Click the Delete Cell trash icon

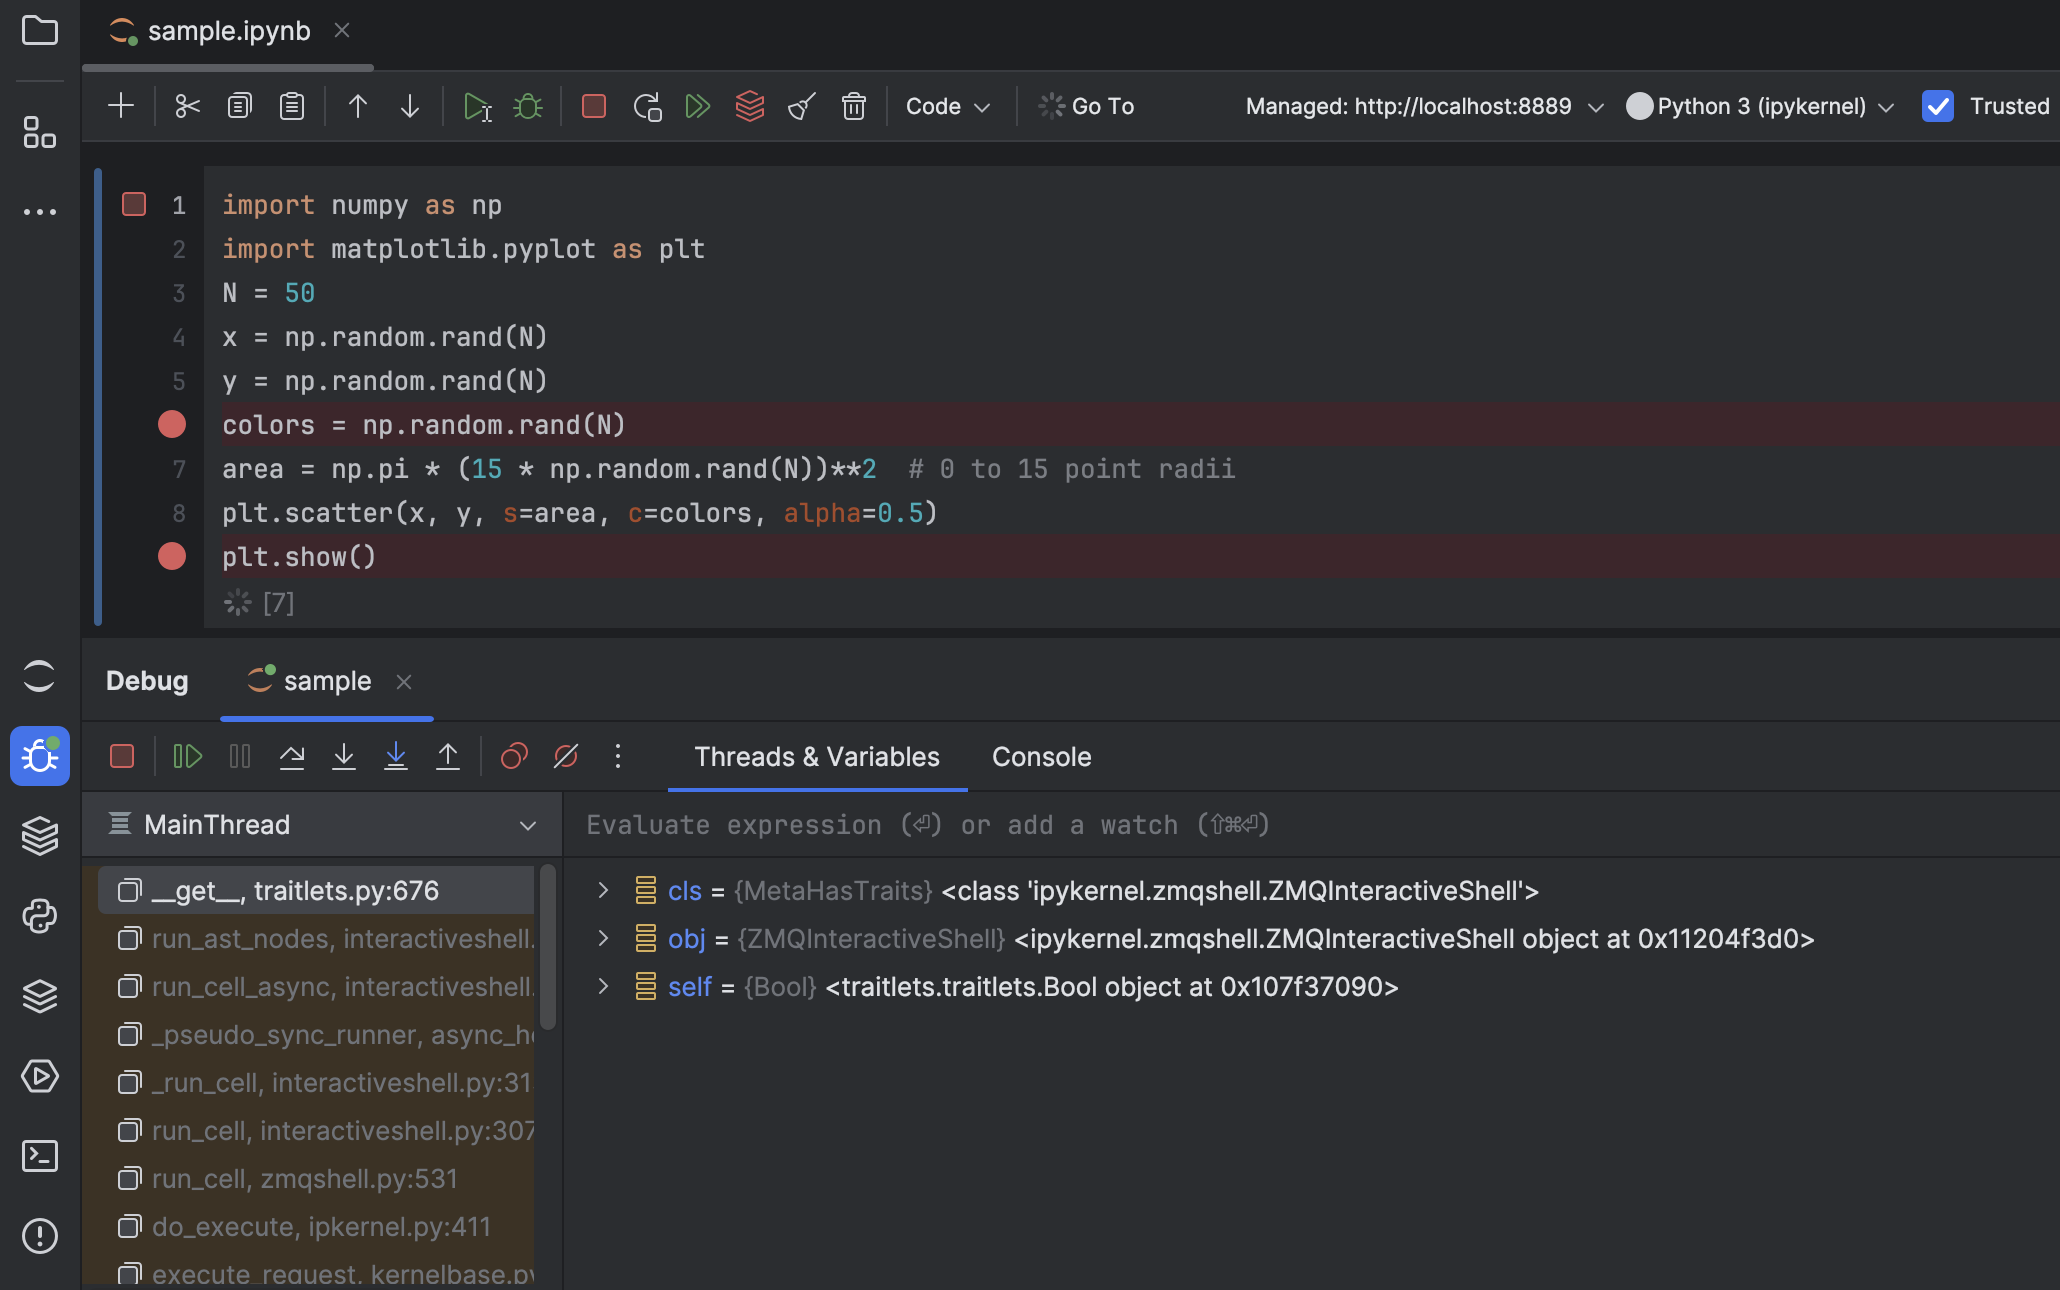[853, 106]
